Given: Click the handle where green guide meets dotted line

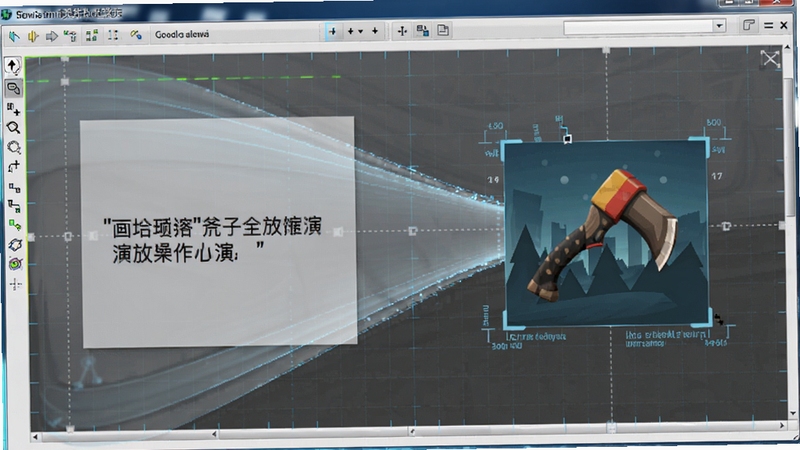Looking at the screenshot, I should click(65, 81).
